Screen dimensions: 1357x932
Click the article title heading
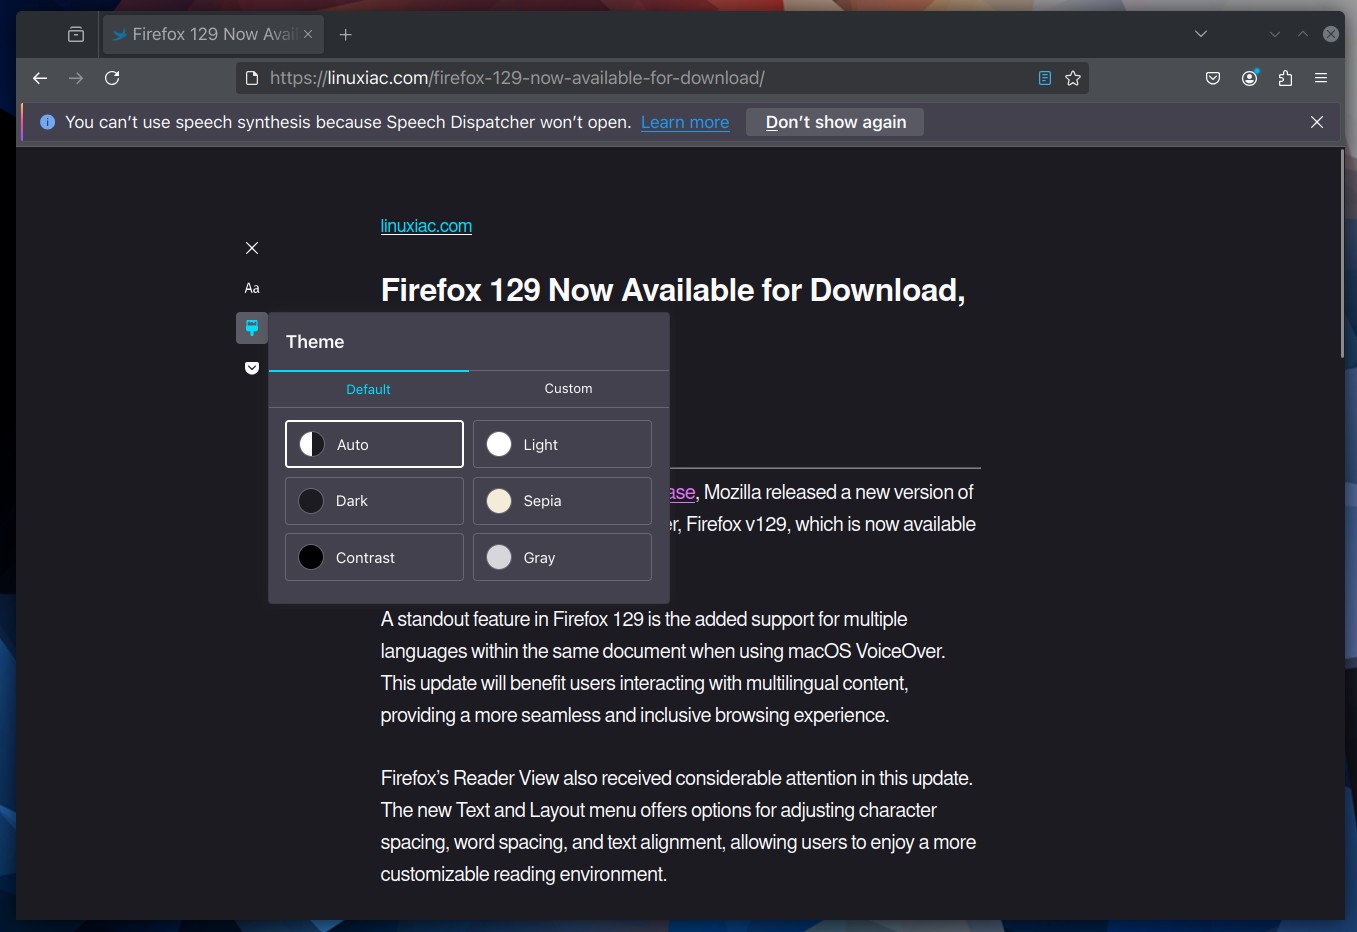(x=673, y=290)
